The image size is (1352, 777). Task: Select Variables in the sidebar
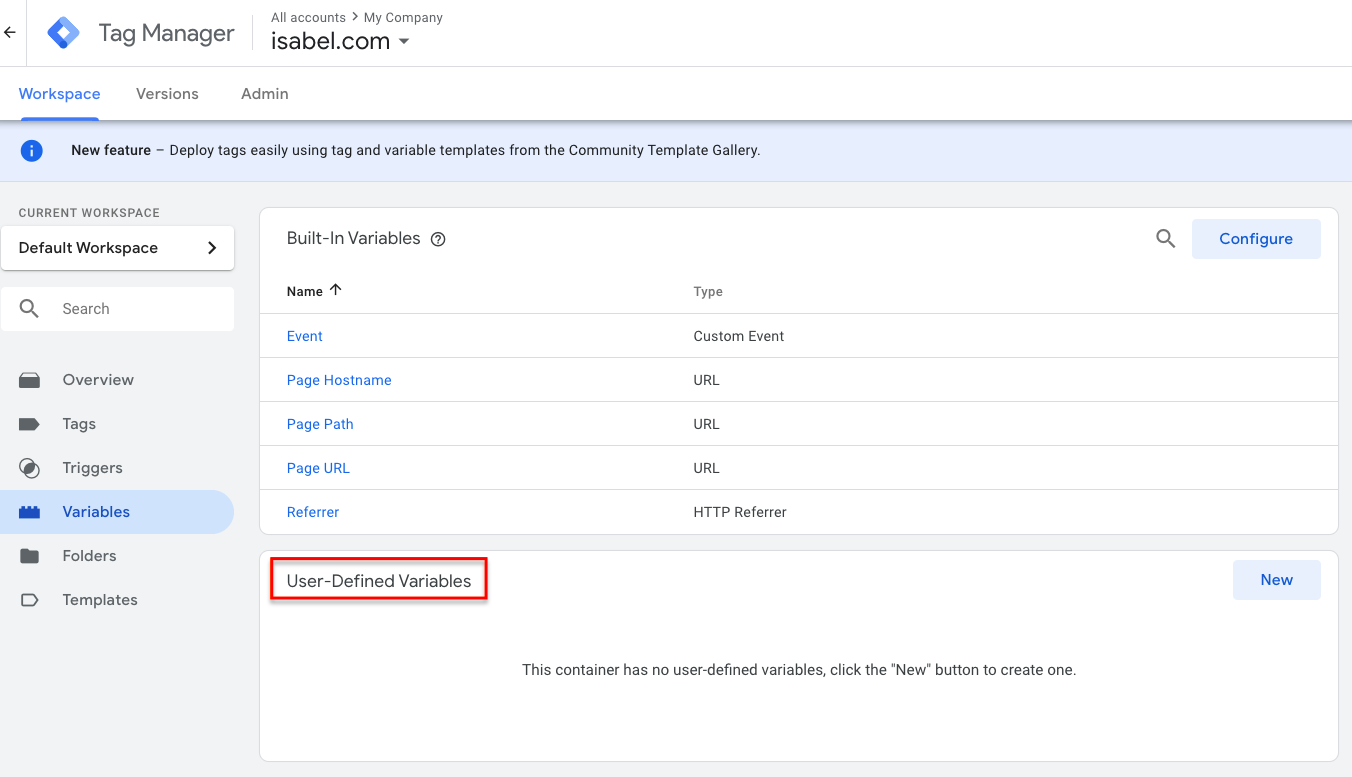(96, 512)
